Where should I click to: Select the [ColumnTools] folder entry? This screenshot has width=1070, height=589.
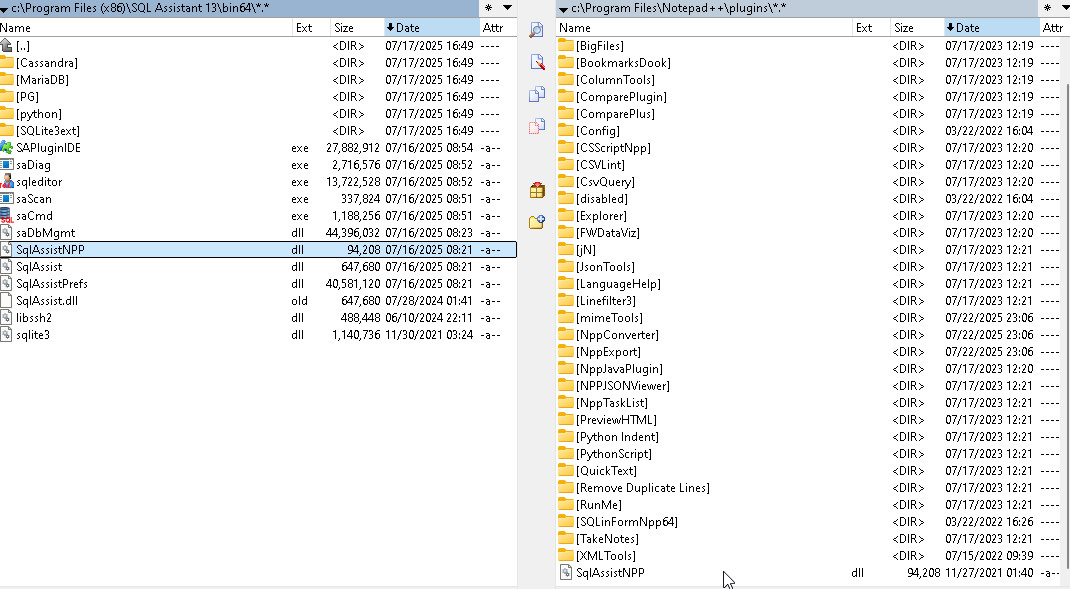click(x=809, y=80)
